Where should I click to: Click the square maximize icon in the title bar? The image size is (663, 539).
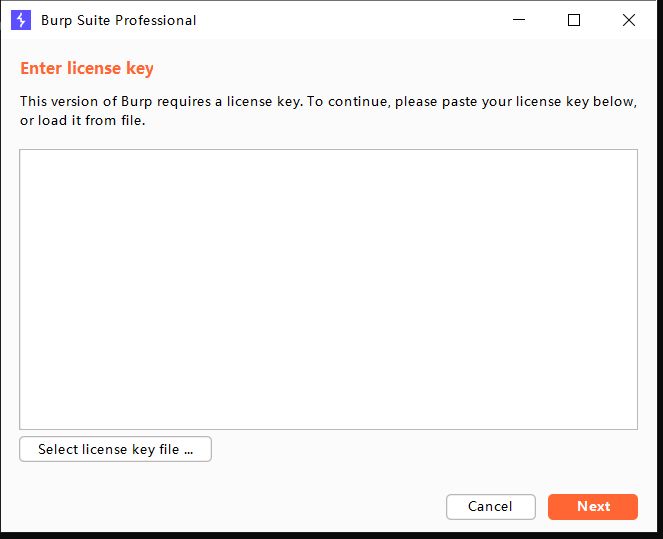(x=574, y=20)
